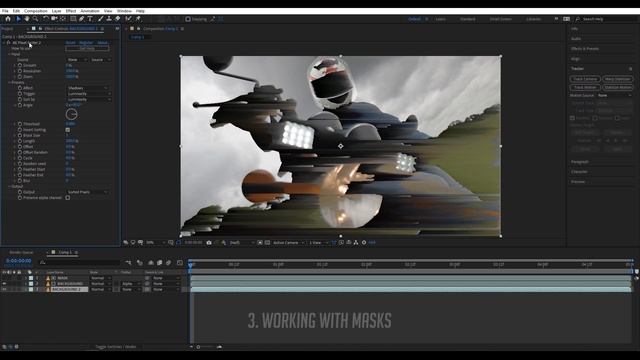Click the current time indicator playhead
640x360 pixels.
click(x=190, y=264)
